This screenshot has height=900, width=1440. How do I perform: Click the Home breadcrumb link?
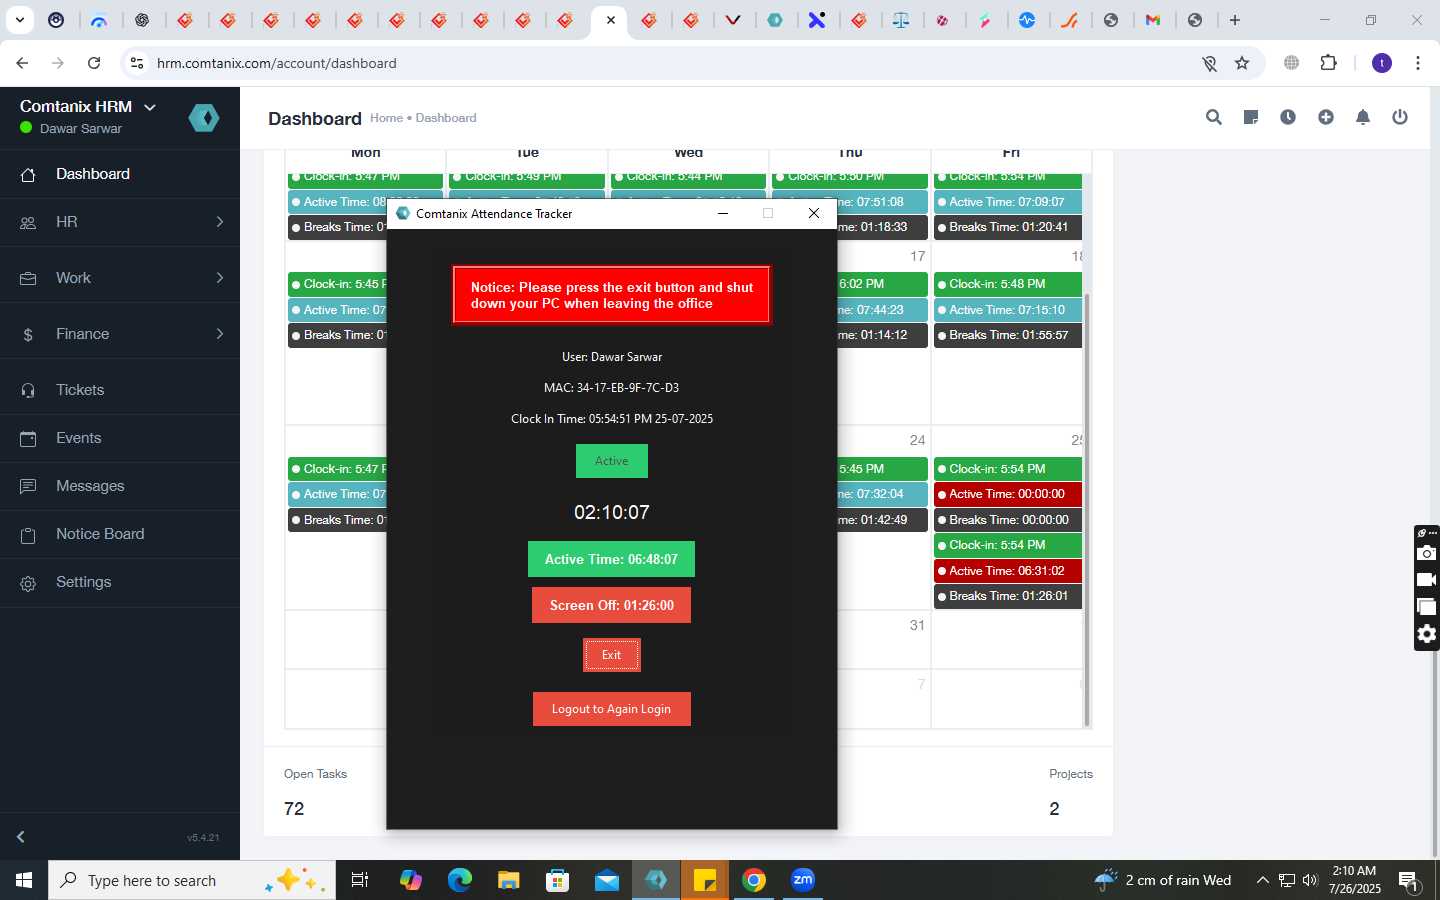pos(386,118)
